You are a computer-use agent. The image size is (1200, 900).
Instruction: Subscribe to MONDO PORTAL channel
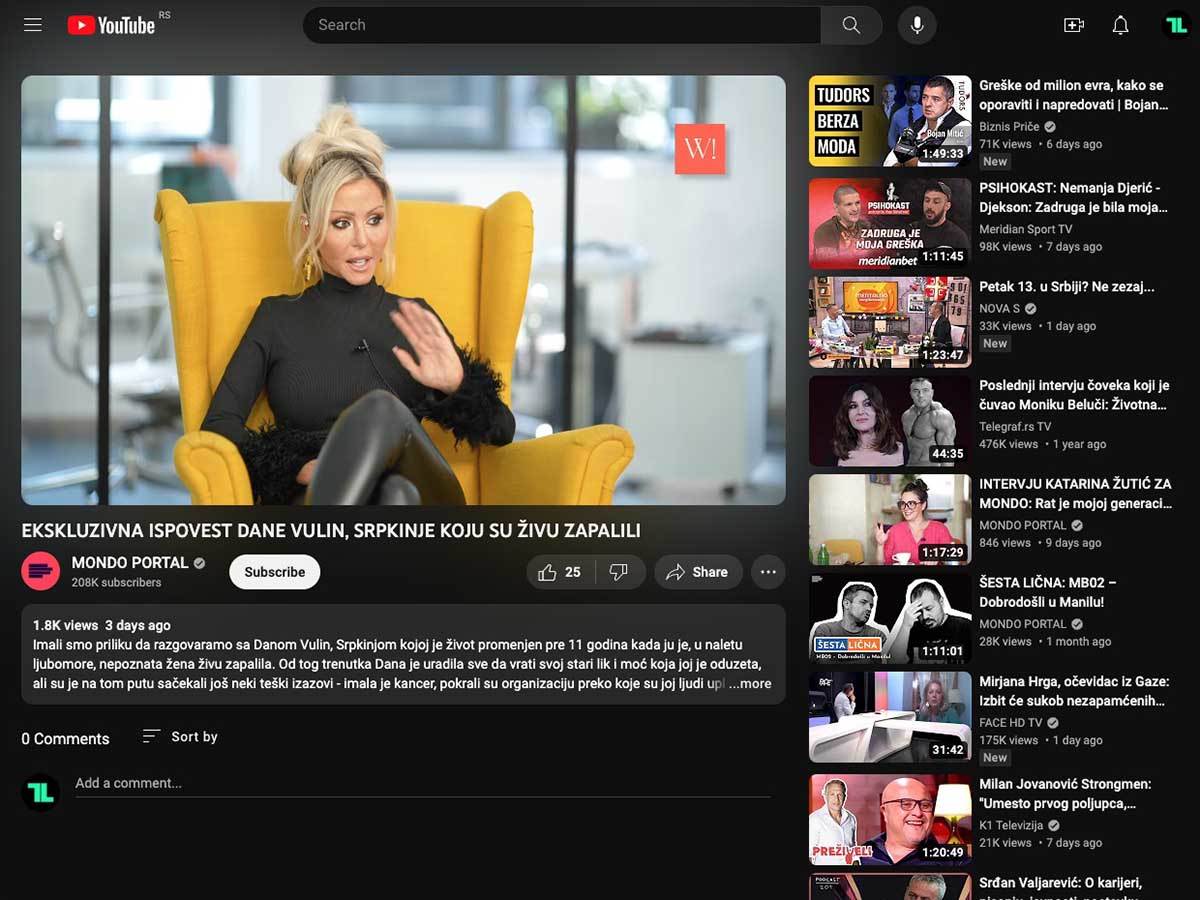pos(274,571)
